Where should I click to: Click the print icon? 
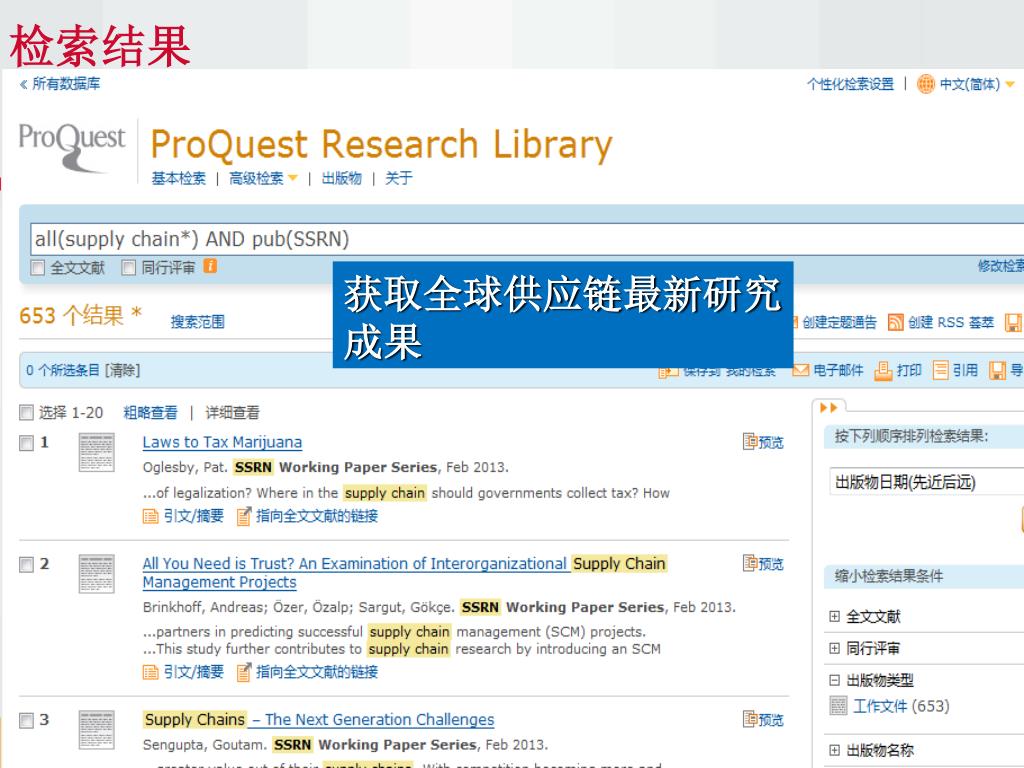pyautogui.click(x=883, y=370)
